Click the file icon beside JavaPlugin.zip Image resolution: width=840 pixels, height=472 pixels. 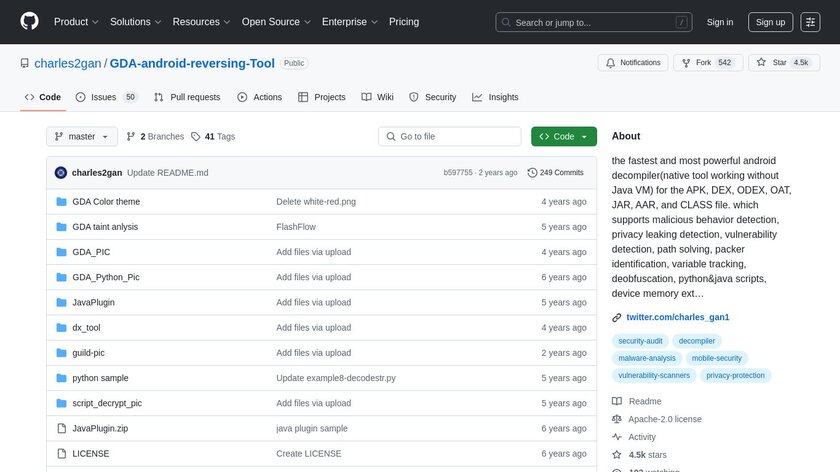pyautogui.click(x=61, y=428)
